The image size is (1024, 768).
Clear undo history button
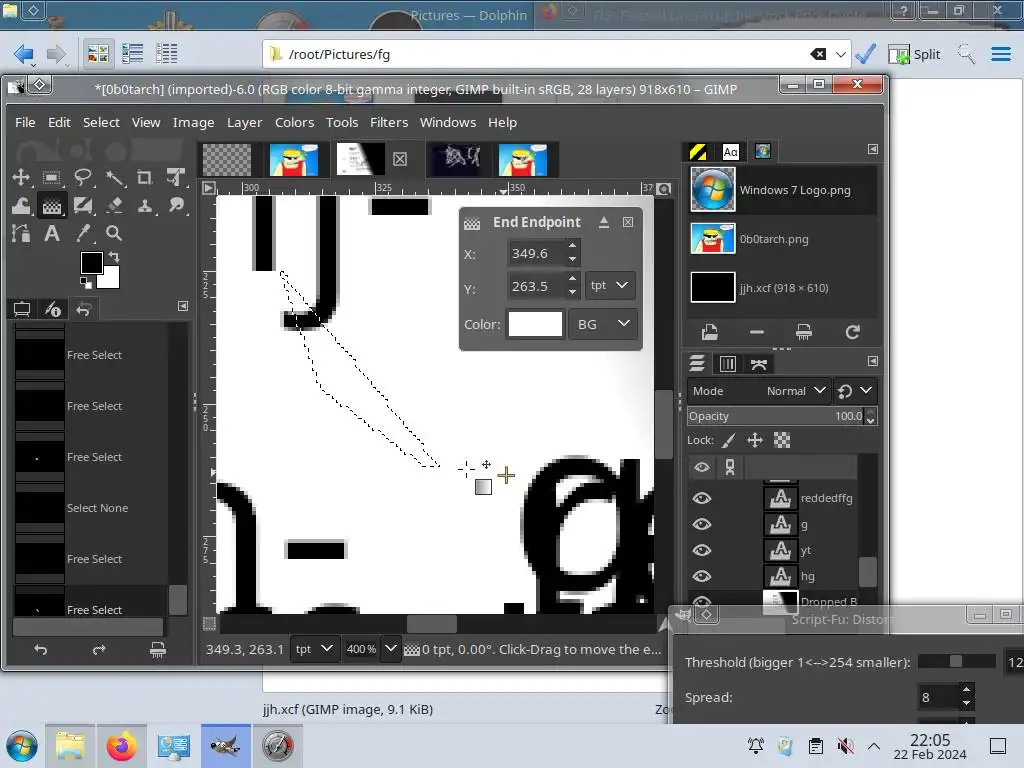pos(157,649)
